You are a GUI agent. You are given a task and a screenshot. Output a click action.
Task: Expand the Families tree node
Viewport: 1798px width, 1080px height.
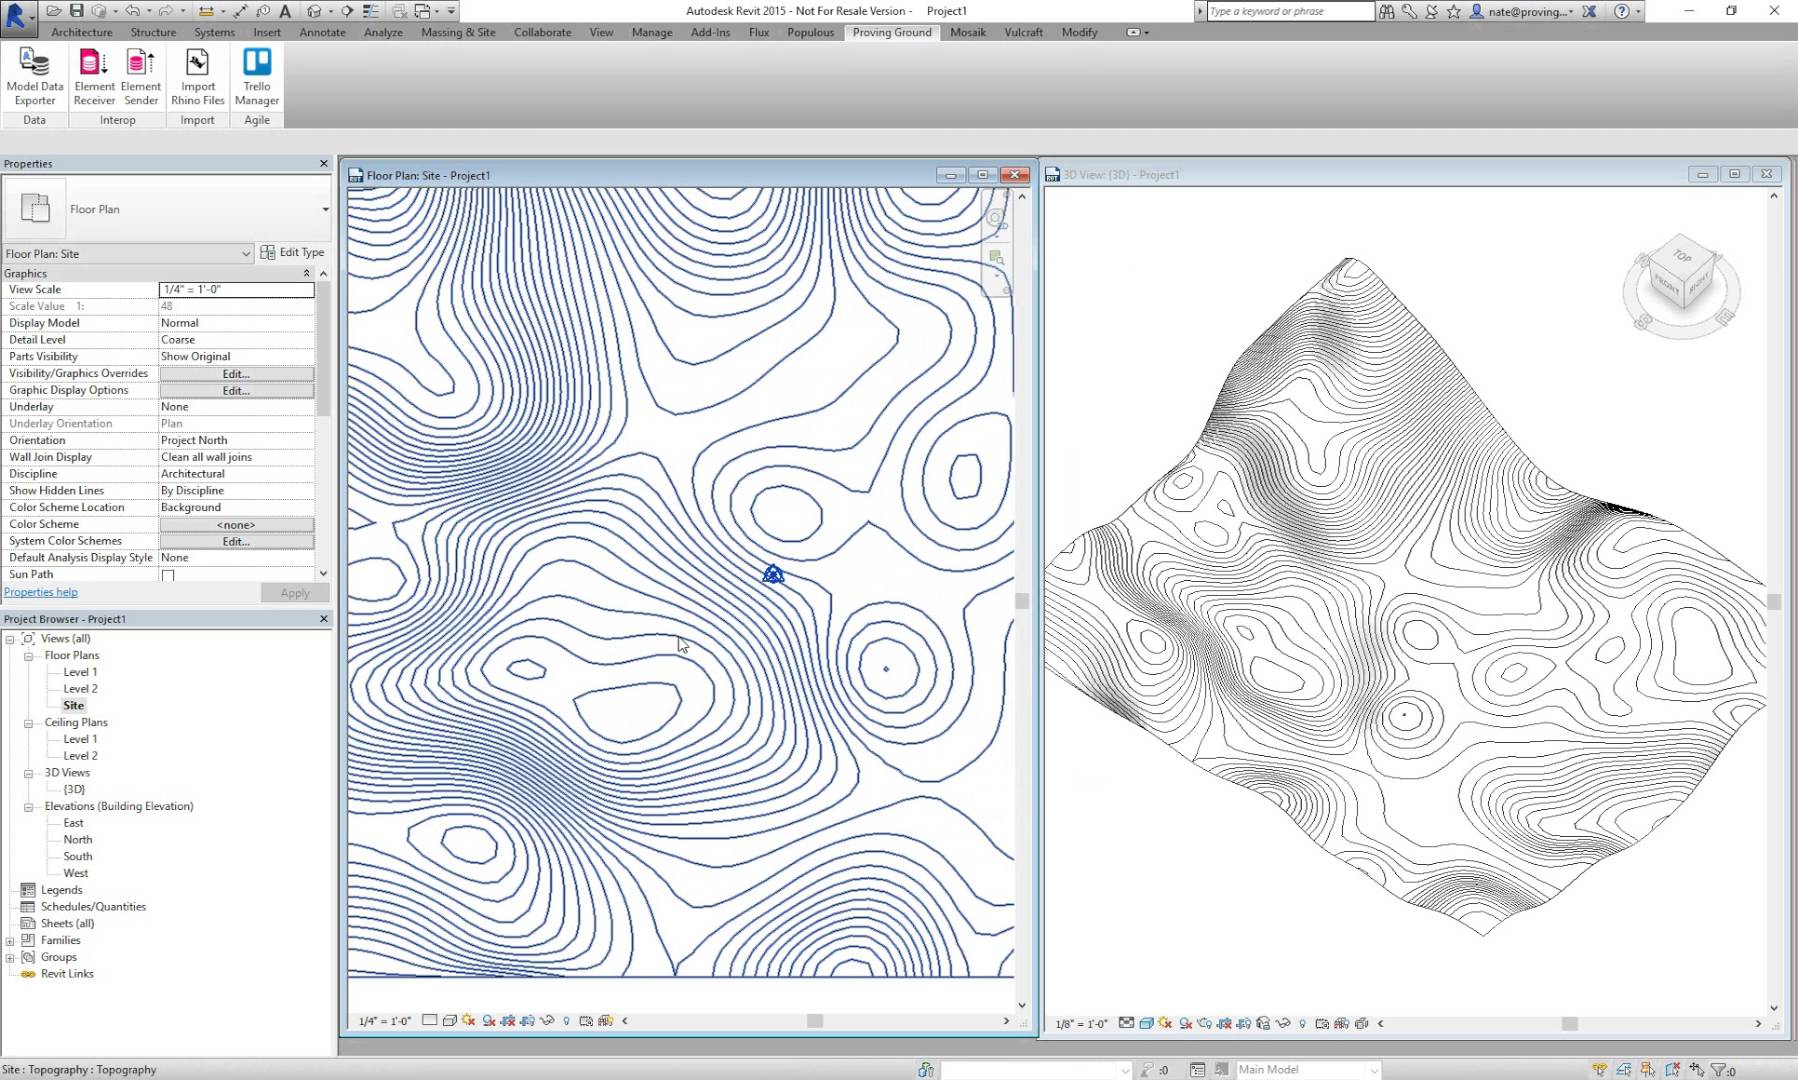coord(10,941)
